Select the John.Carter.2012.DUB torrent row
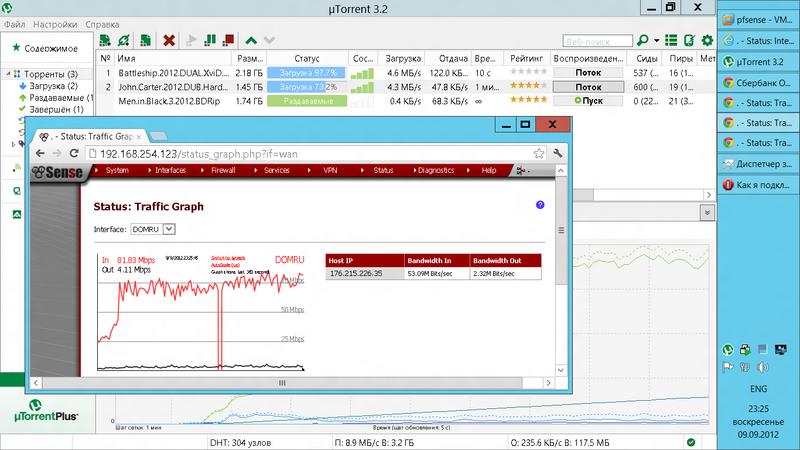 [x=404, y=87]
